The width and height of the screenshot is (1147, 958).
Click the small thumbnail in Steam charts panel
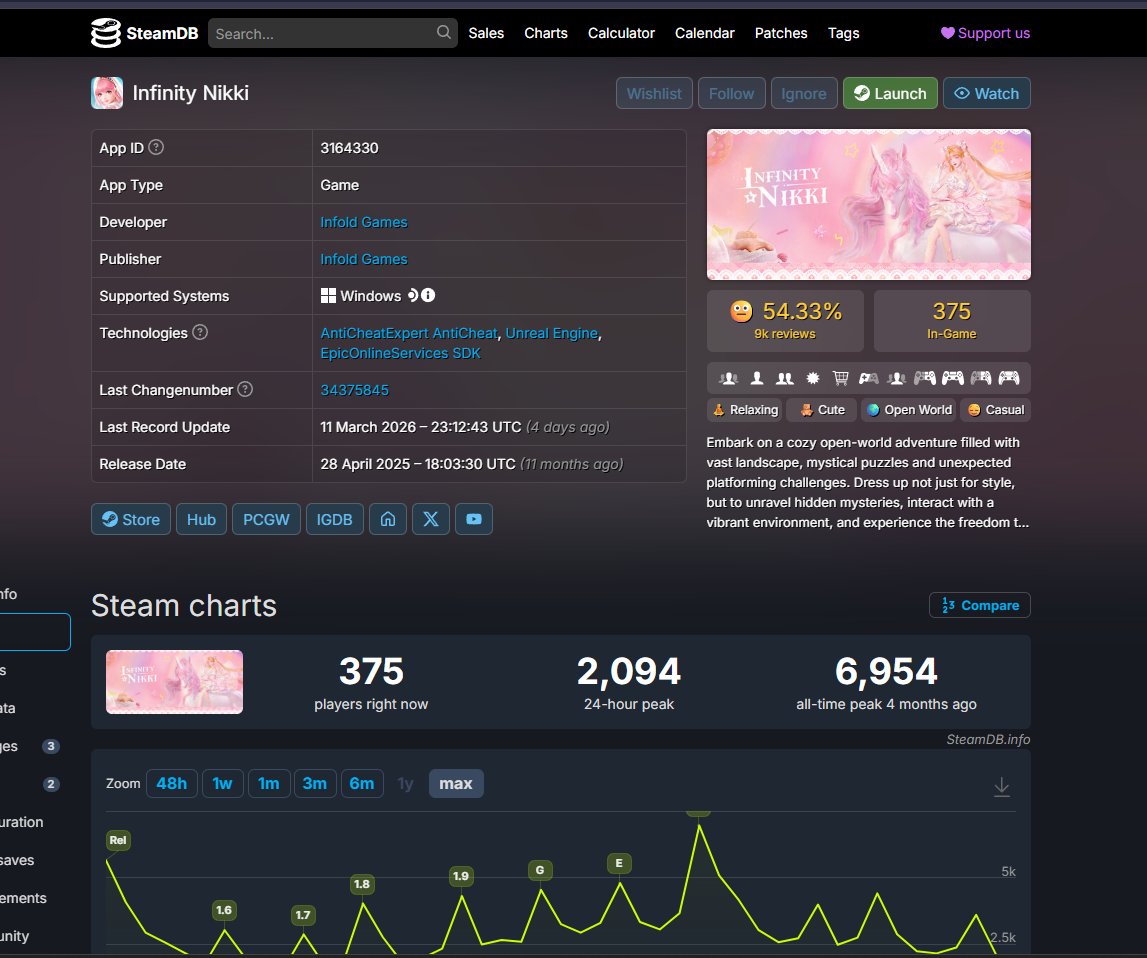pyautogui.click(x=174, y=682)
